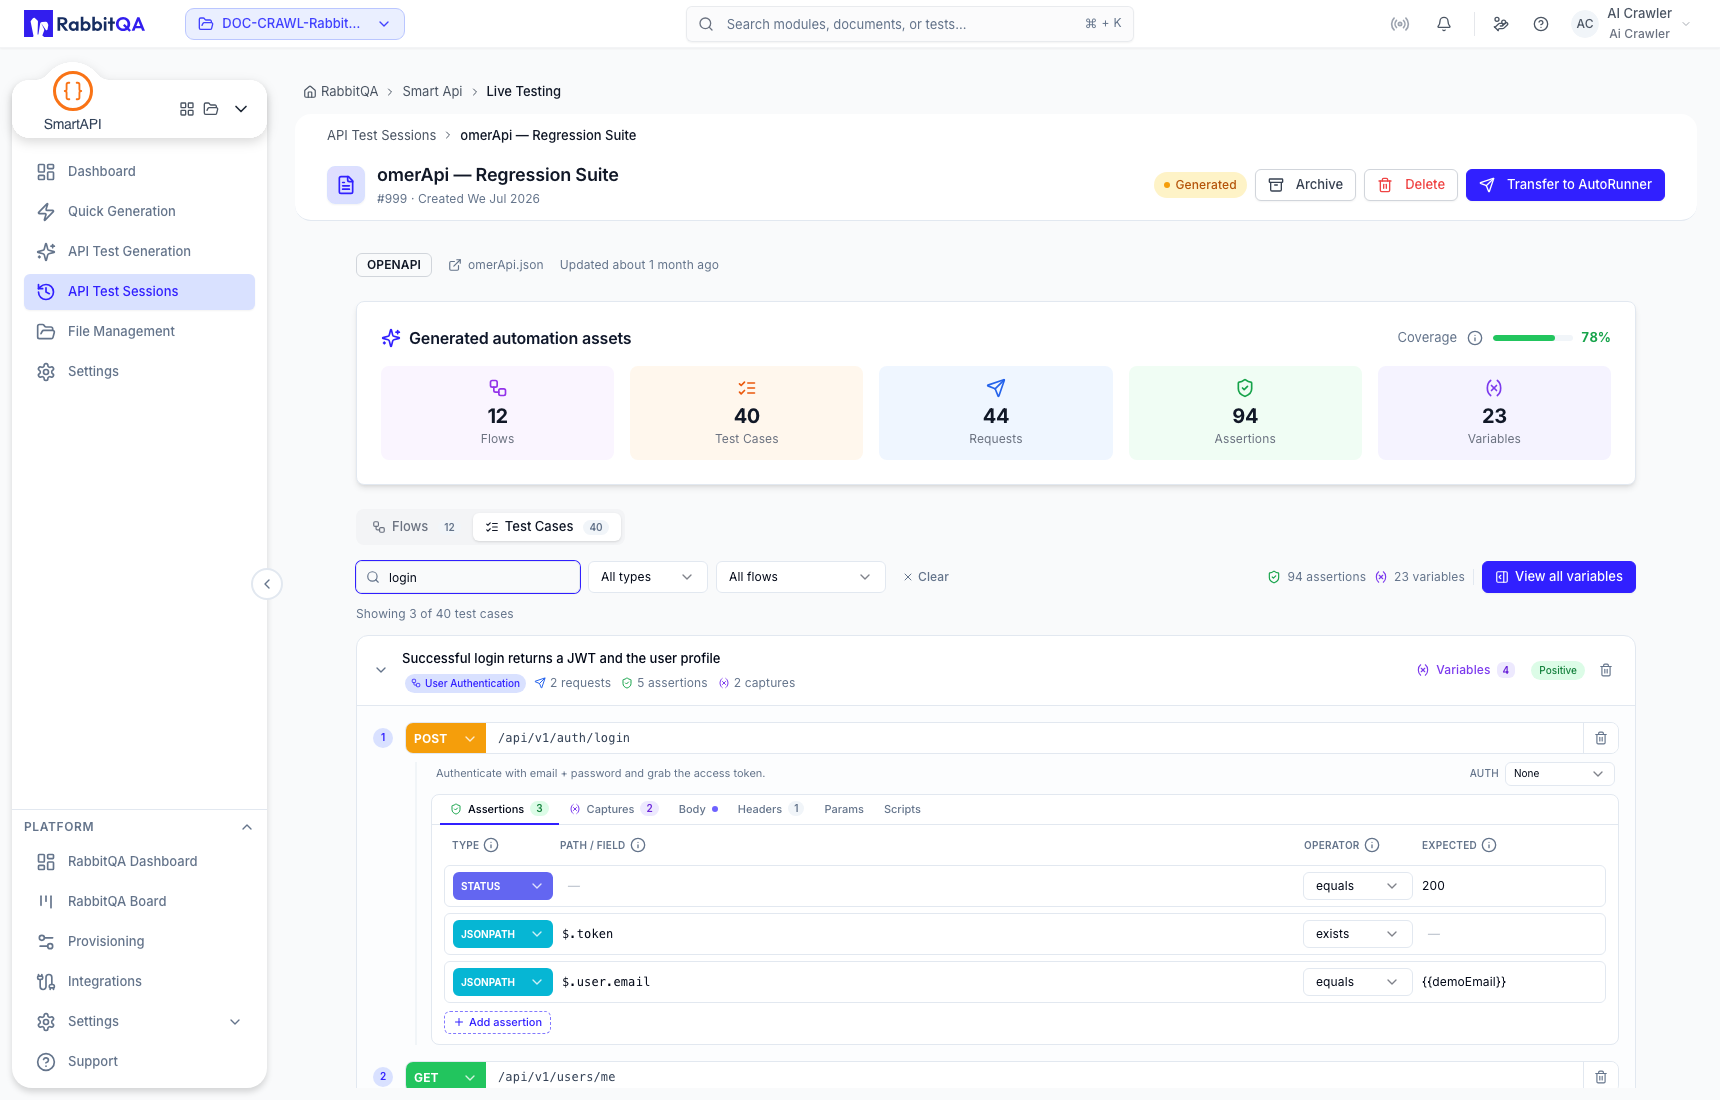Open the All flows filter dropdown

click(x=800, y=577)
